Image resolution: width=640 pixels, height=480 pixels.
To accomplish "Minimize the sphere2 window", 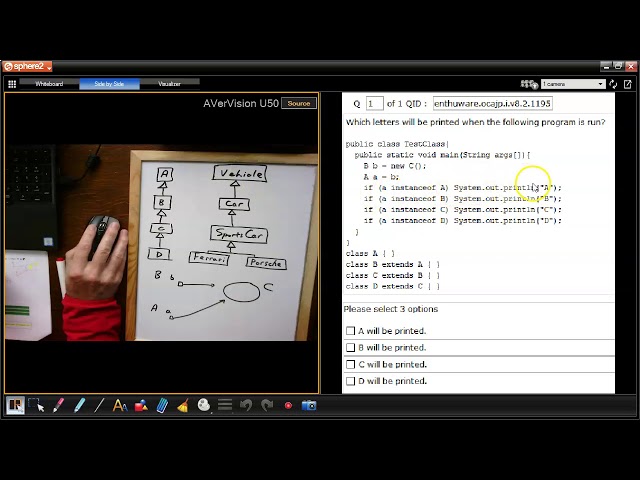I will 606,66.
